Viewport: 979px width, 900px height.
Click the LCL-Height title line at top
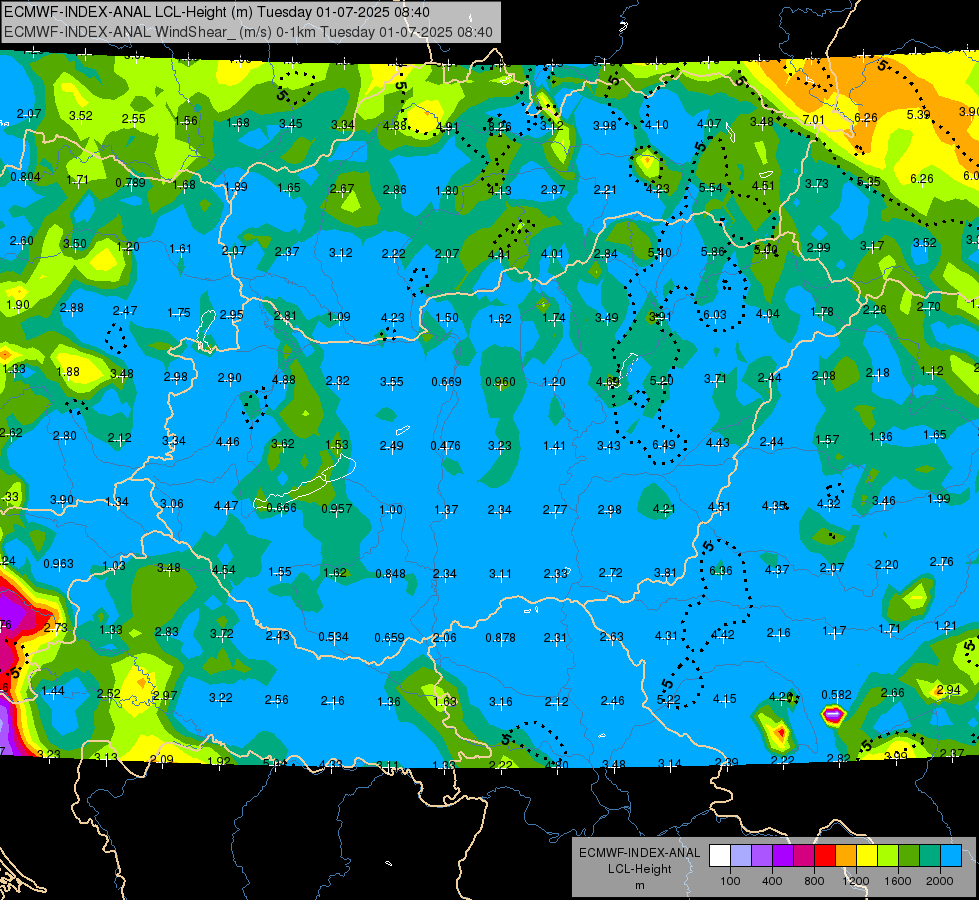(x=216, y=12)
